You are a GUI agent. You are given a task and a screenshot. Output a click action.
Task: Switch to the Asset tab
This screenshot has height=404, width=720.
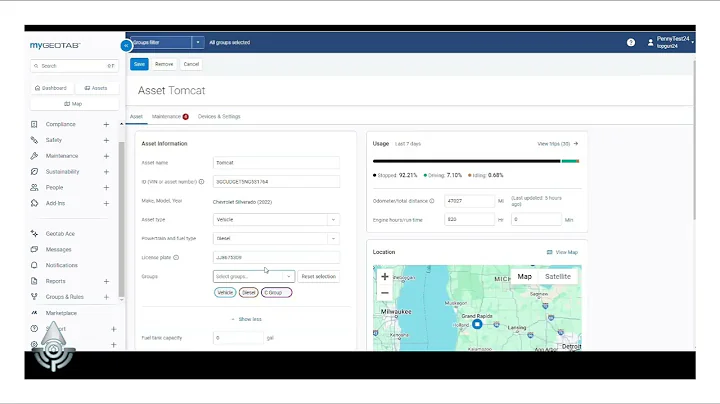(x=136, y=117)
